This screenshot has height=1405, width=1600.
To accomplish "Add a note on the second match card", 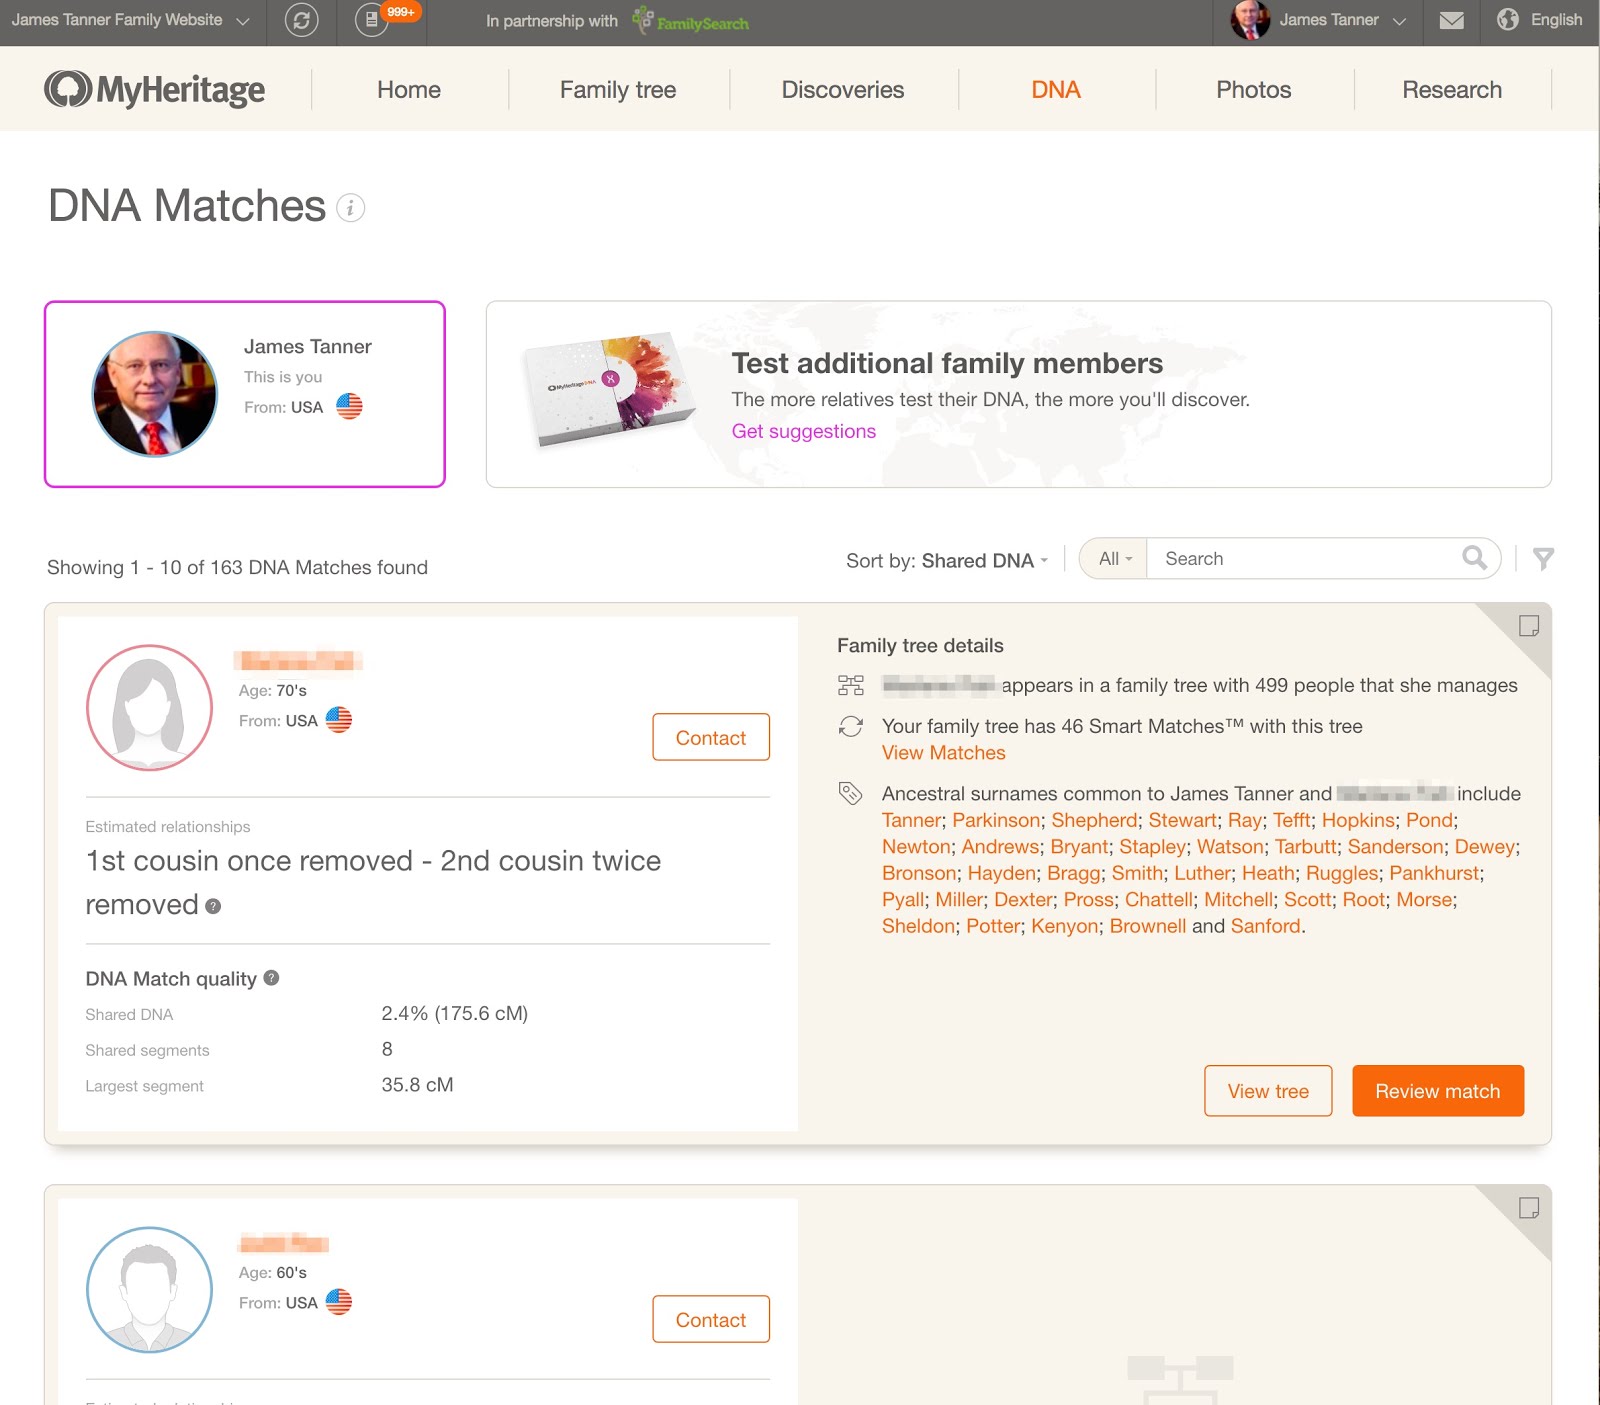I will 1529,1208.
